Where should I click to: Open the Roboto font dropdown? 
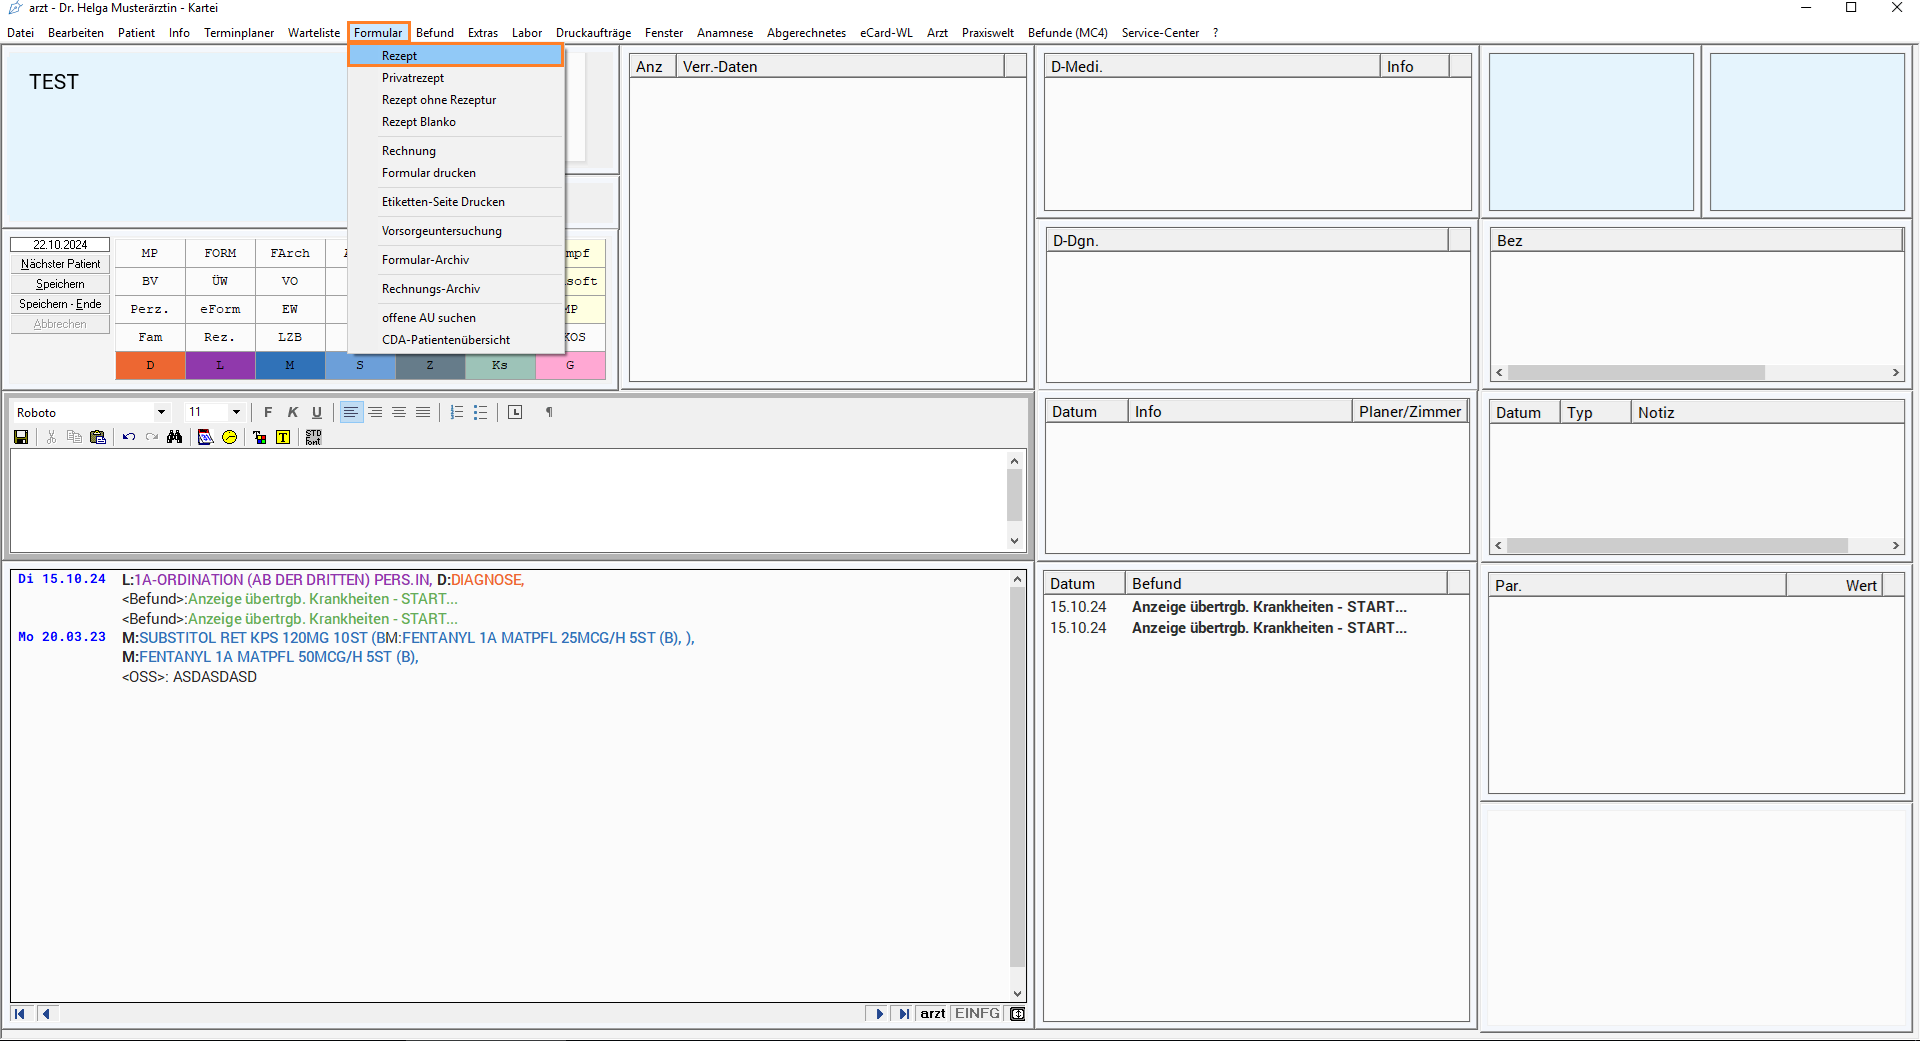click(x=161, y=412)
